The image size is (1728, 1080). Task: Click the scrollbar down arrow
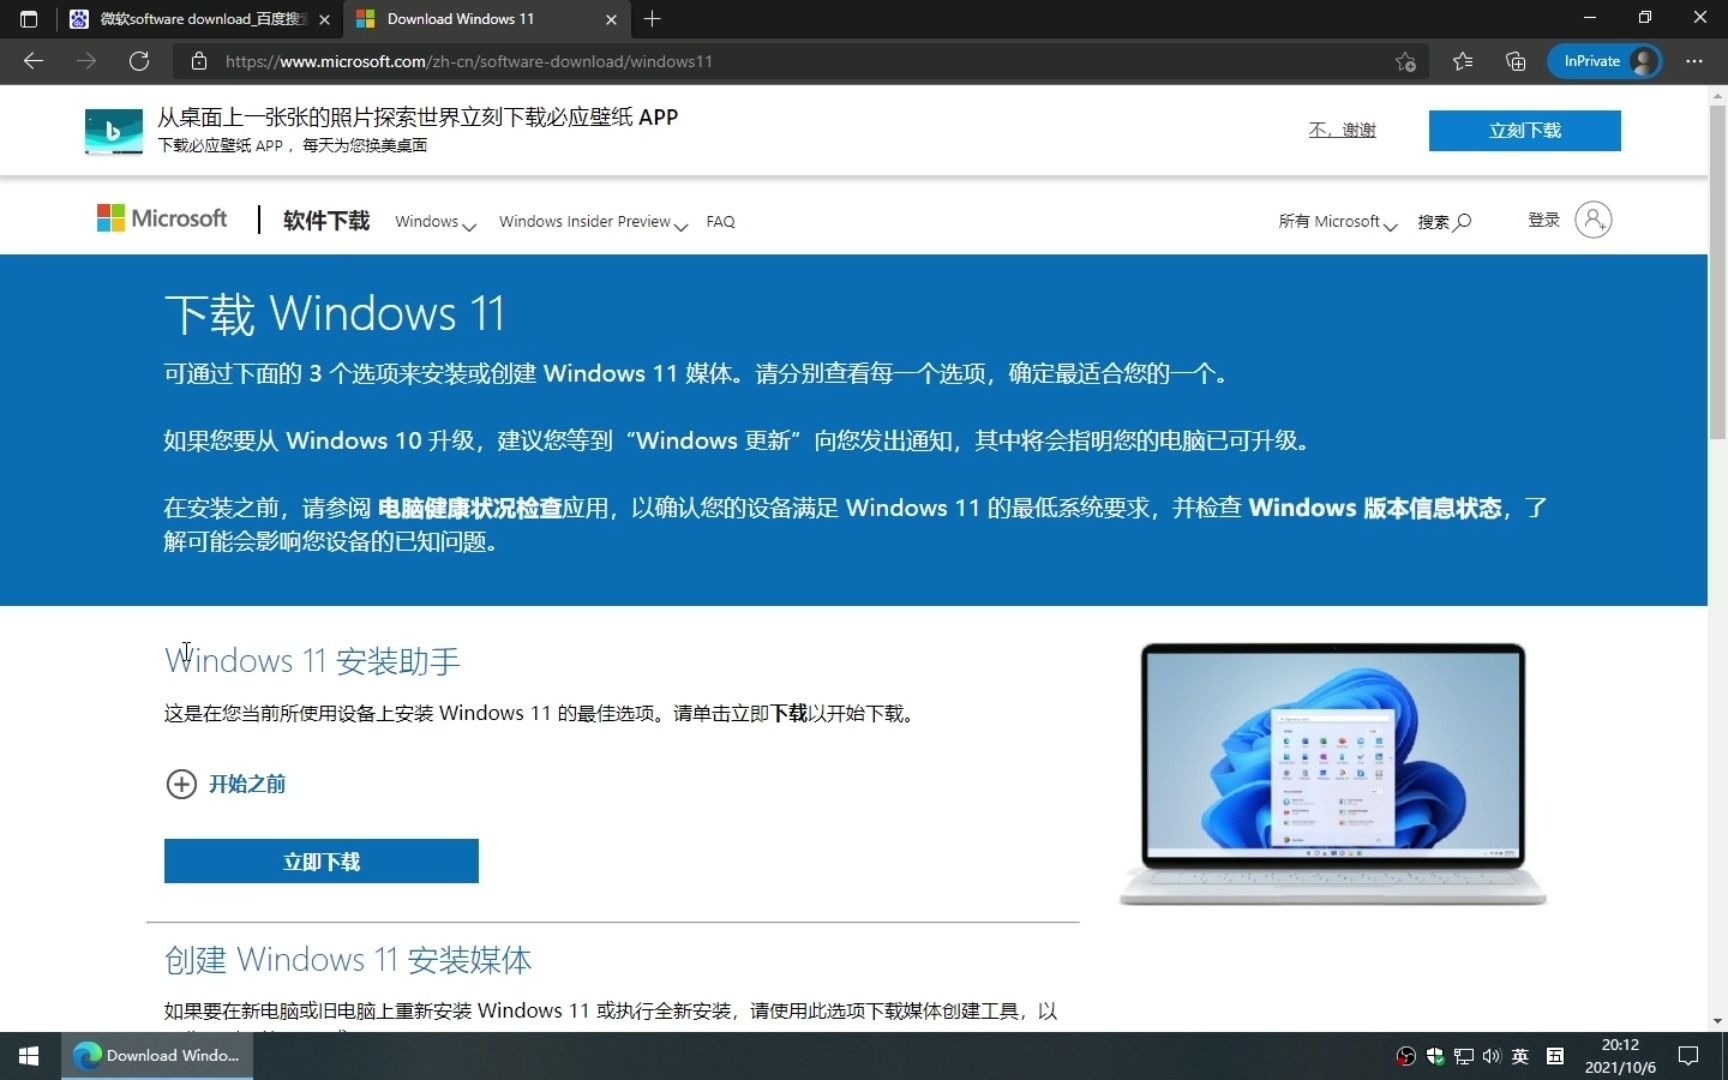(x=1718, y=1021)
